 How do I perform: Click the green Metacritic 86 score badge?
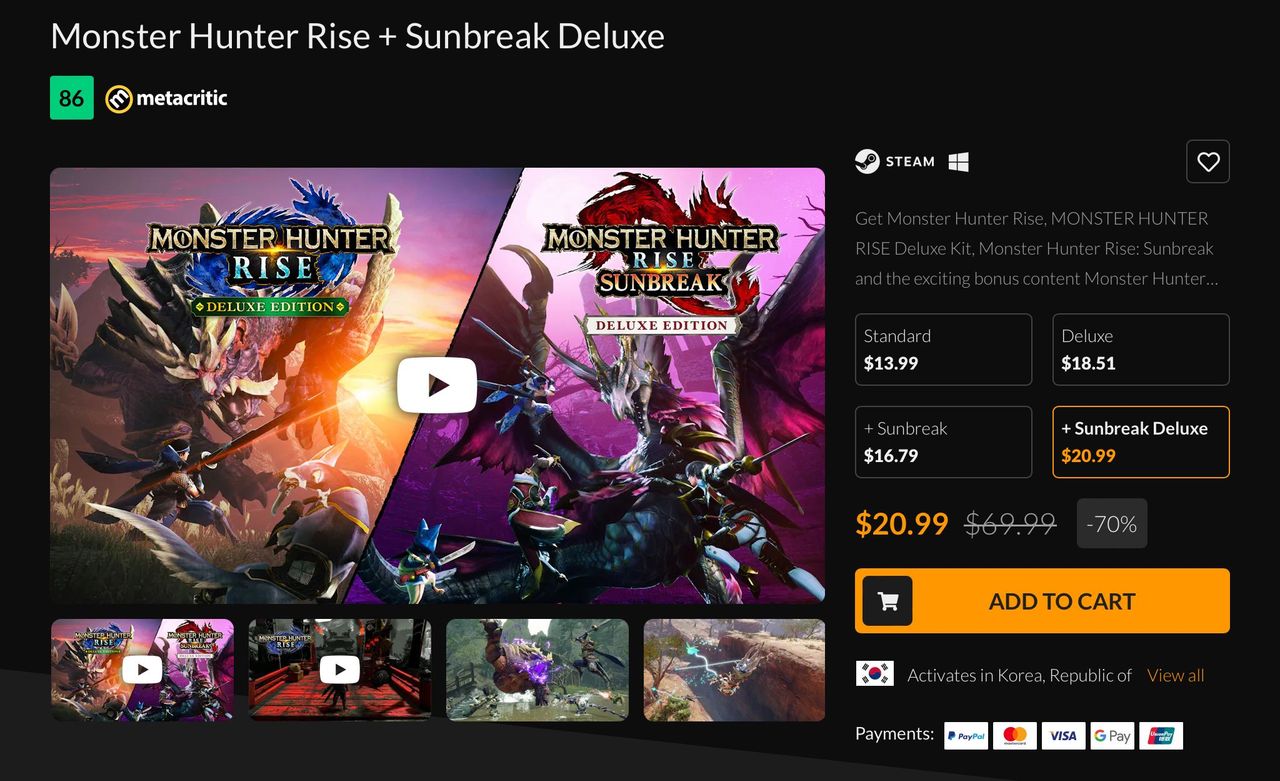(72, 98)
